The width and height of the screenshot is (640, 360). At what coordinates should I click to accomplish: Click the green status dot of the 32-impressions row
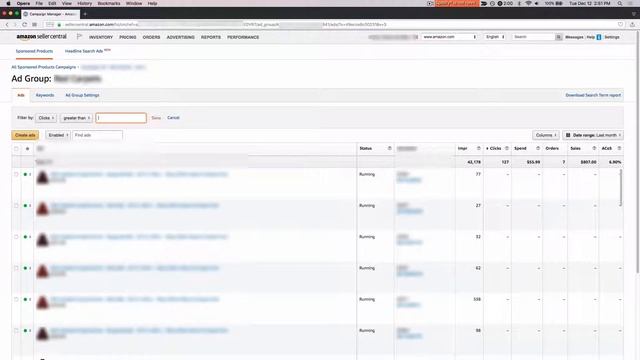click(25, 237)
